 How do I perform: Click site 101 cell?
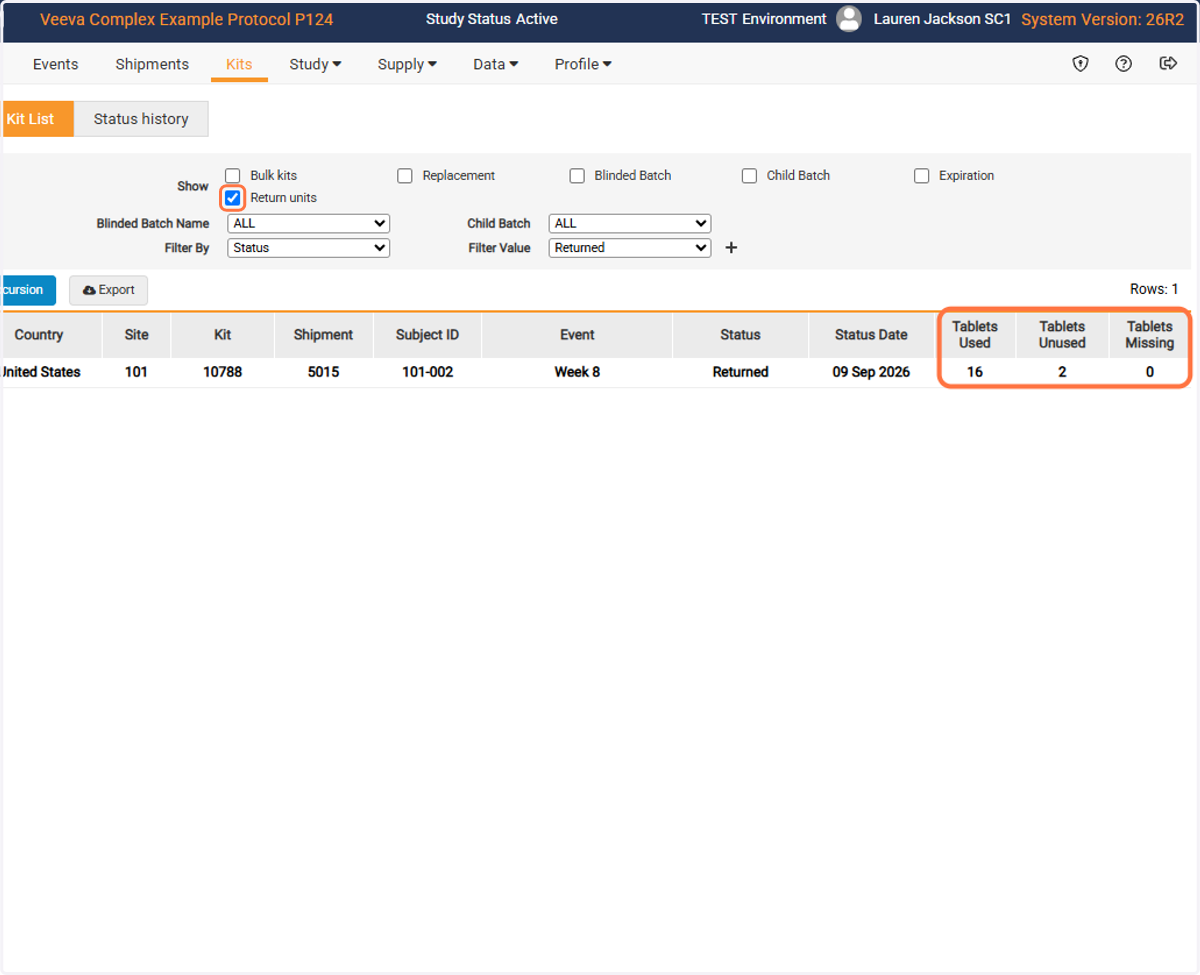136,372
